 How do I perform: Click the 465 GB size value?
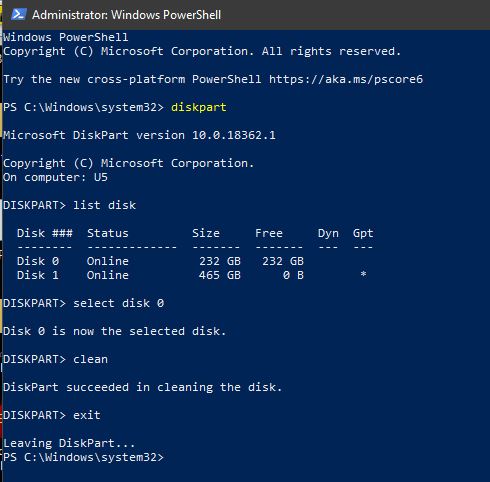point(220,275)
